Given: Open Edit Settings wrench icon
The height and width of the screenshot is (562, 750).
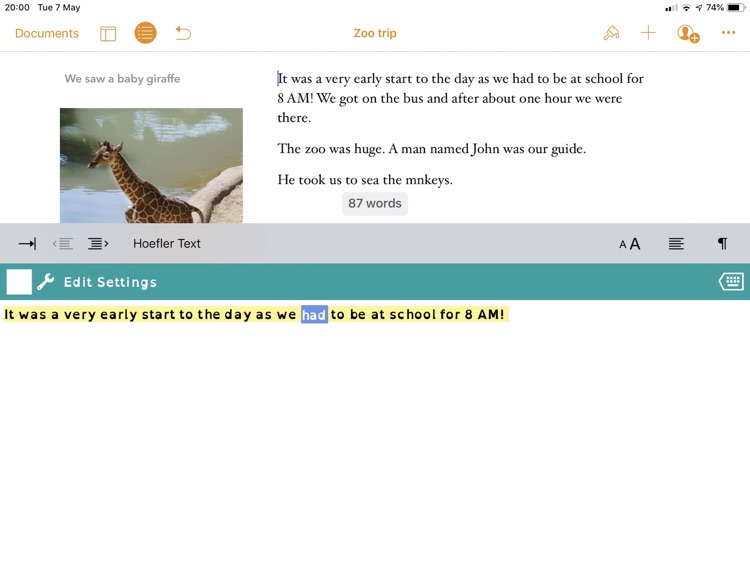Looking at the screenshot, I should click(x=45, y=282).
